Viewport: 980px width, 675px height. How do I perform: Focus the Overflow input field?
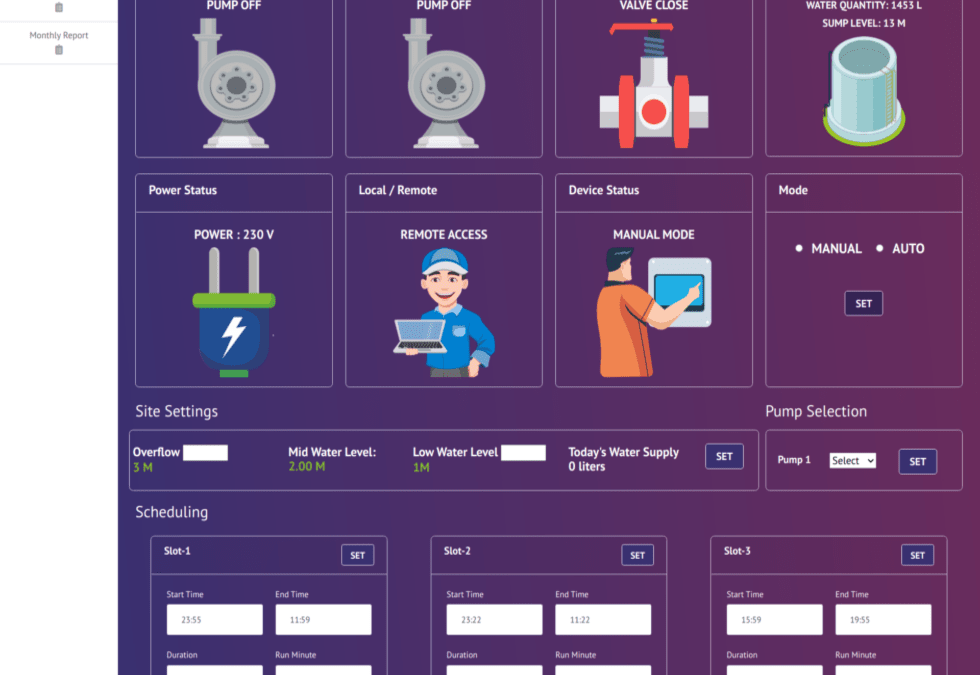click(205, 453)
